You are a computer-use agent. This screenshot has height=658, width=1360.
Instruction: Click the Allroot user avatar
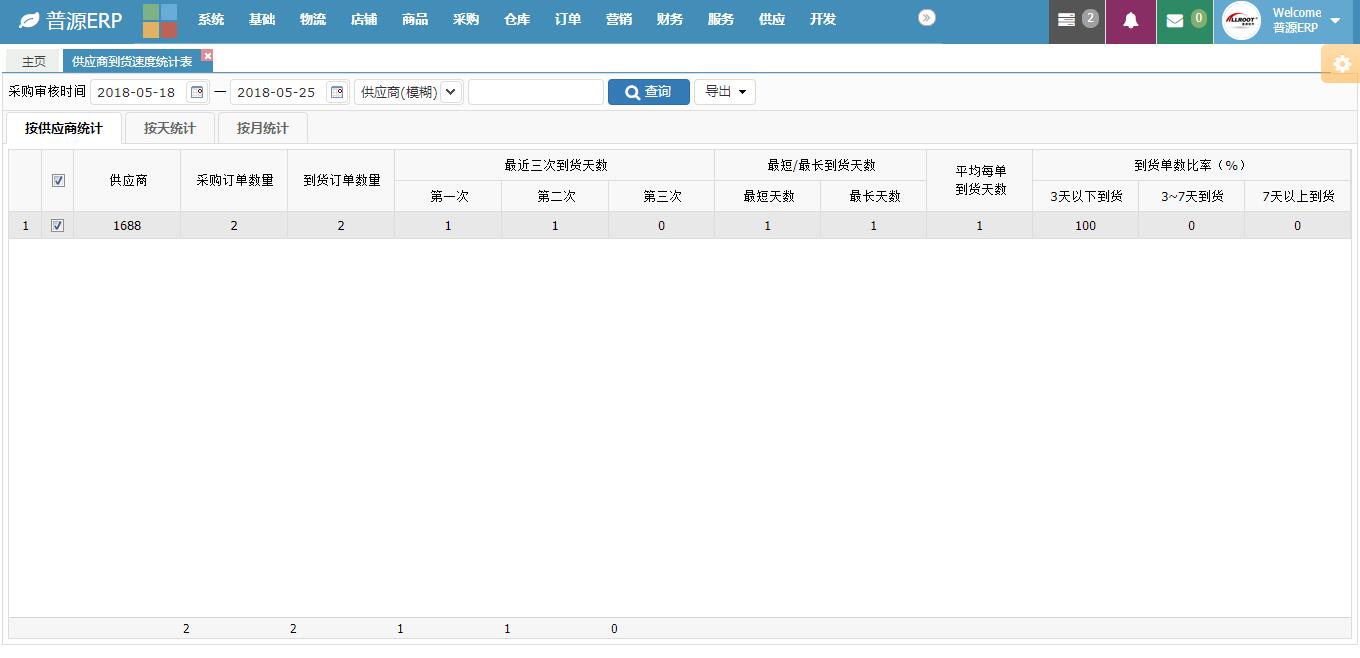pyautogui.click(x=1241, y=21)
